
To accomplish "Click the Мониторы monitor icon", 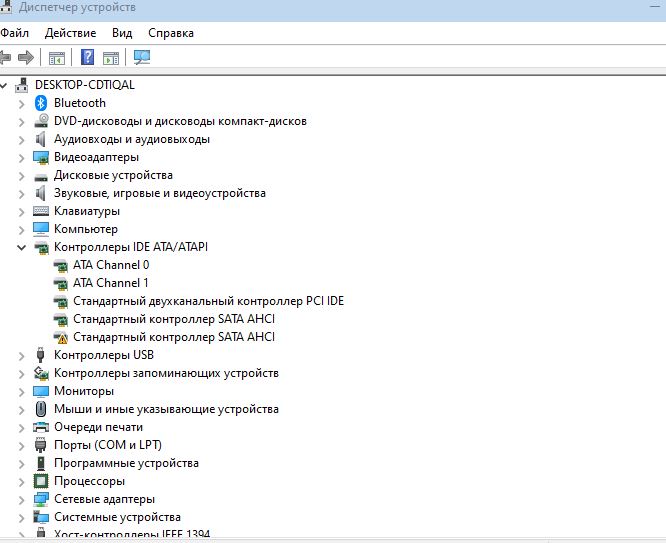I will tap(41, 391).
